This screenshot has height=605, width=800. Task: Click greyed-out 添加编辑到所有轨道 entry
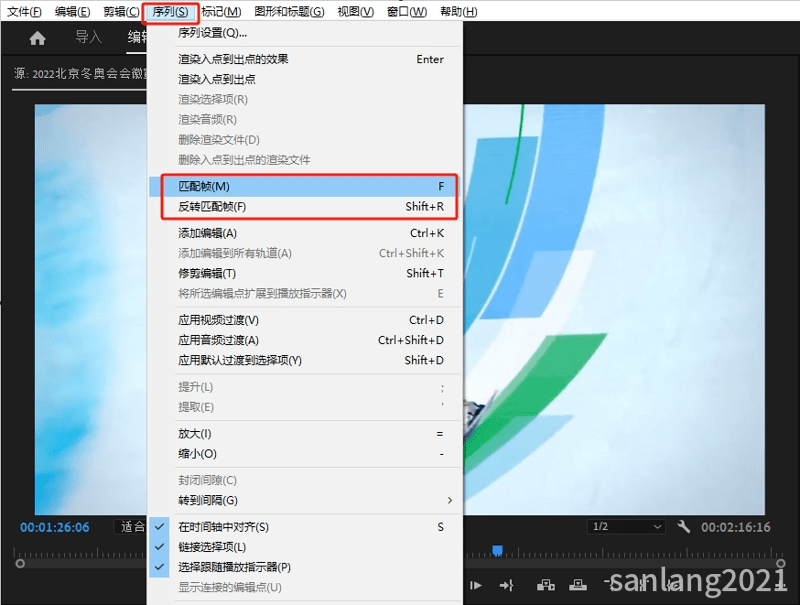pos(305,253)
